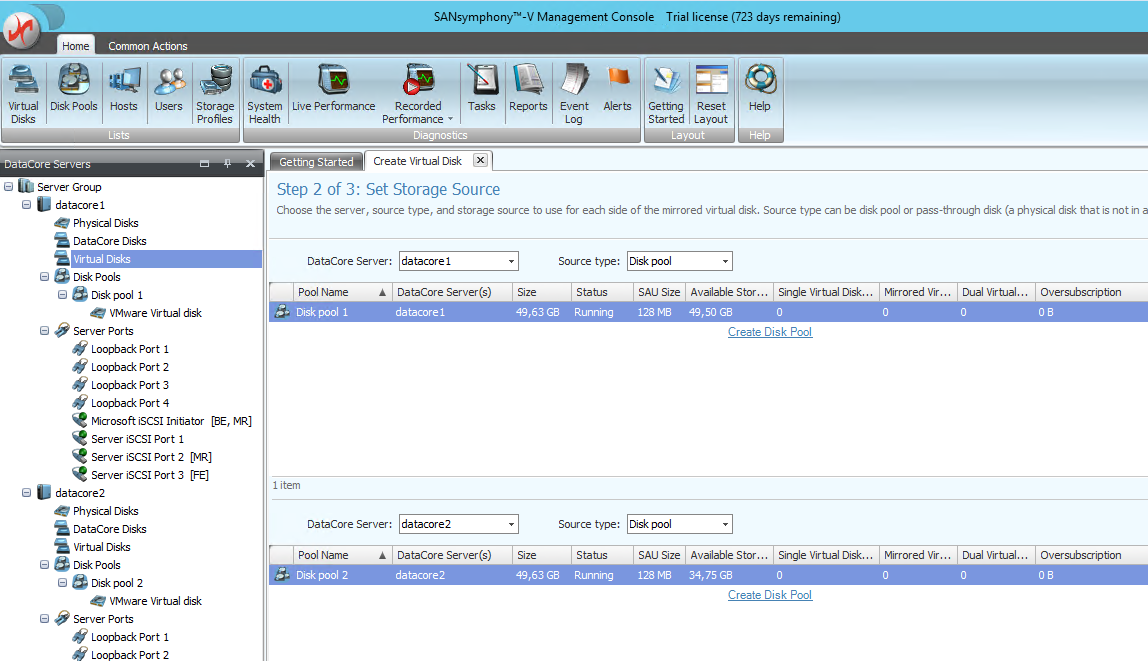Viewport: 1148px width, 661px height.
Task: Collapse Disk Pools under datacore1
Action: 45,277
